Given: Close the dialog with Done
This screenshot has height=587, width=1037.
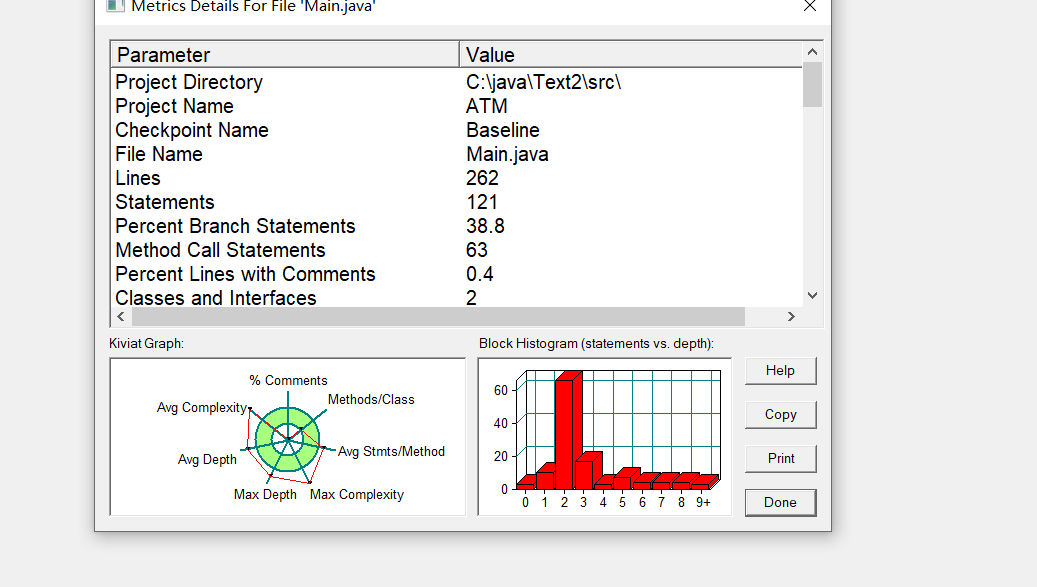Looking at the screenshot, I should coord(780,502).
